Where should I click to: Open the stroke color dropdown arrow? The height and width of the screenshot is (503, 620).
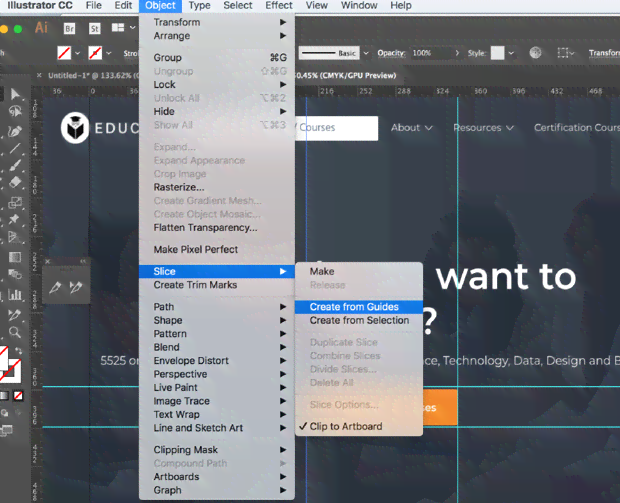pyautogui.click(x=109, y=53)
